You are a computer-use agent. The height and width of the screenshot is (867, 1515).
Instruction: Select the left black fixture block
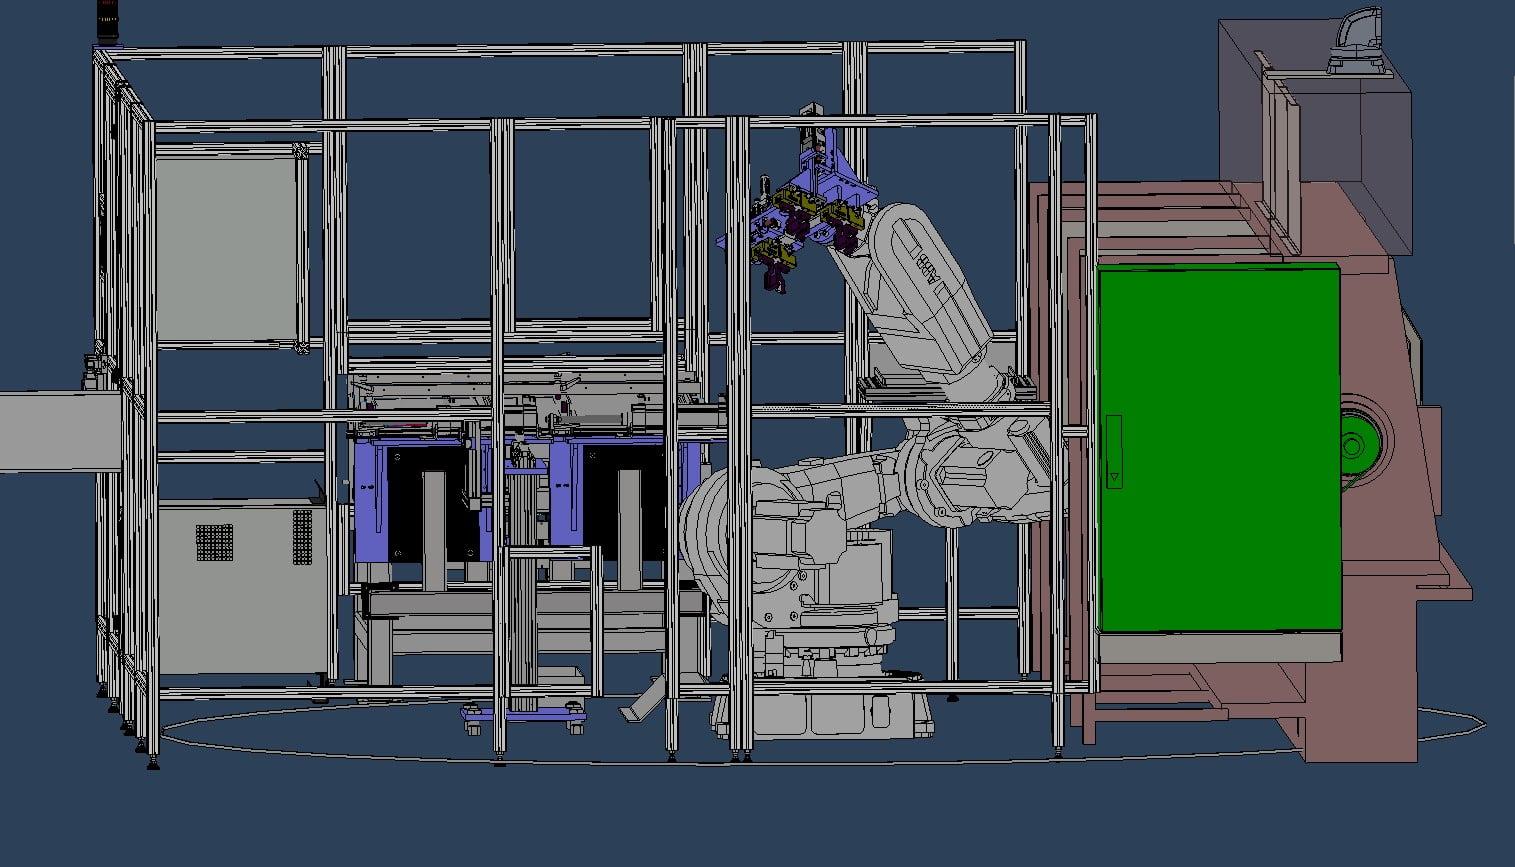click(422, 512)
